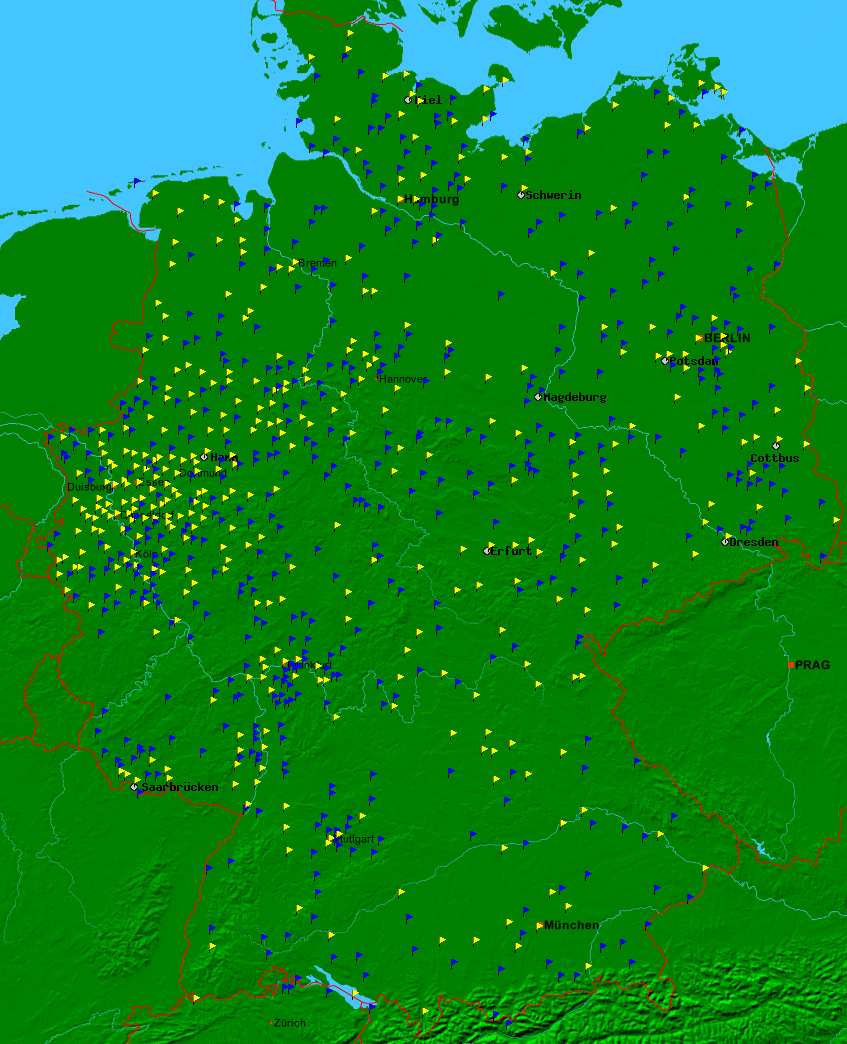Click the Duisburg city label
This screenshot has height=1044, width=847.
tap(89, 487)
